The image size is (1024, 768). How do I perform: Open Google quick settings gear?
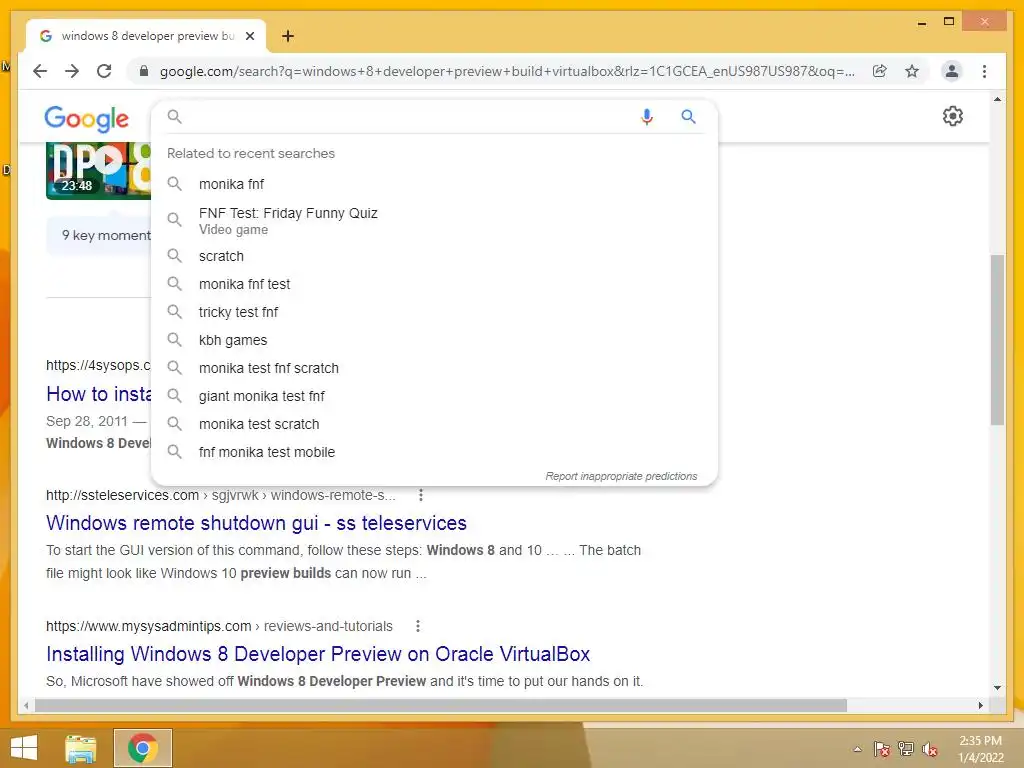tap(953, 116)
